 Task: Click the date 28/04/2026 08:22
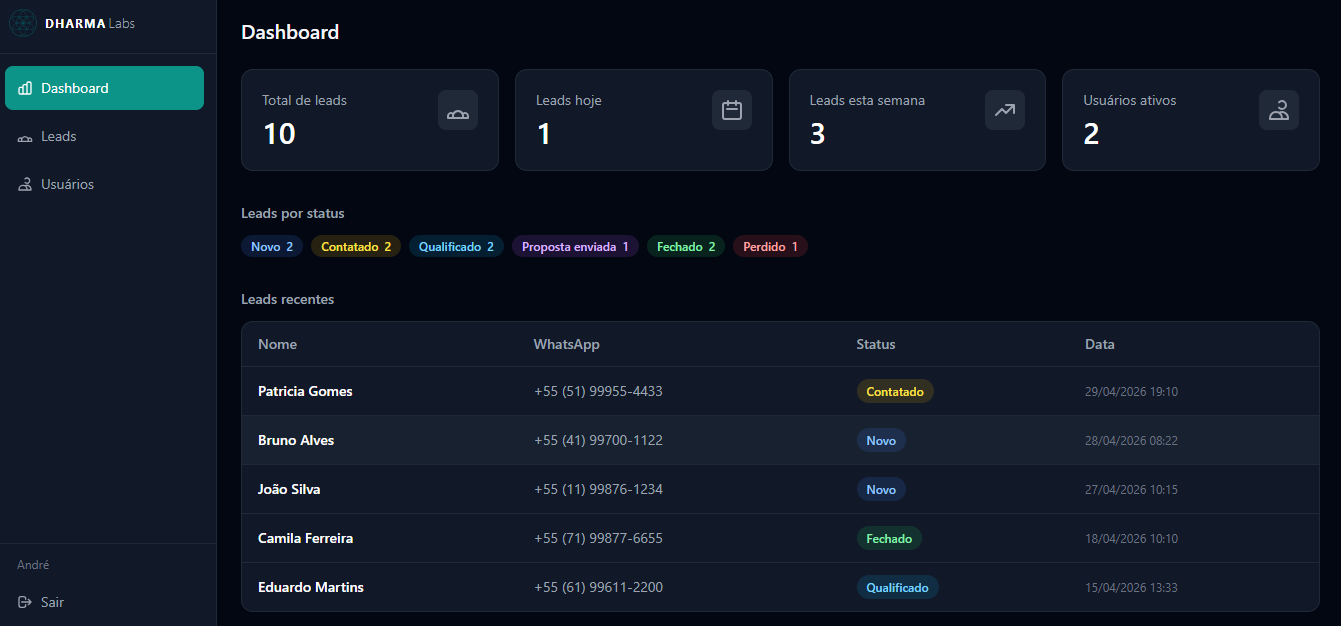click(x=1131, y=440)
